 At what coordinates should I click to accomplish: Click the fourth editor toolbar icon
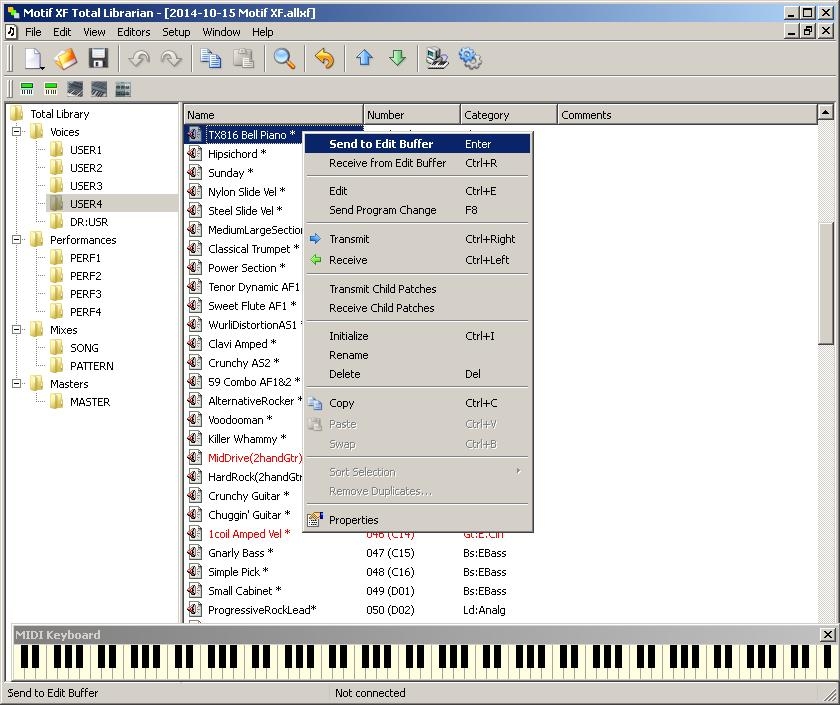[x=99, y=89]
